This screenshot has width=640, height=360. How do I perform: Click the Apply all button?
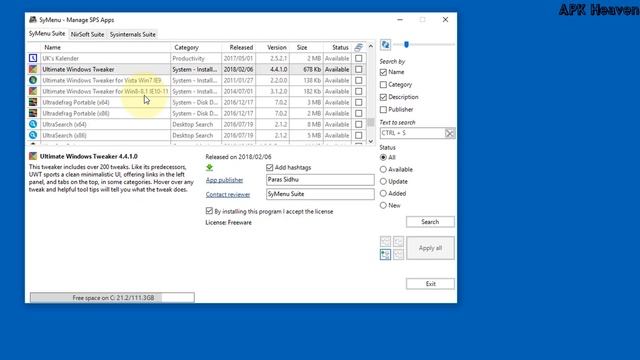[x=430, y=248]
